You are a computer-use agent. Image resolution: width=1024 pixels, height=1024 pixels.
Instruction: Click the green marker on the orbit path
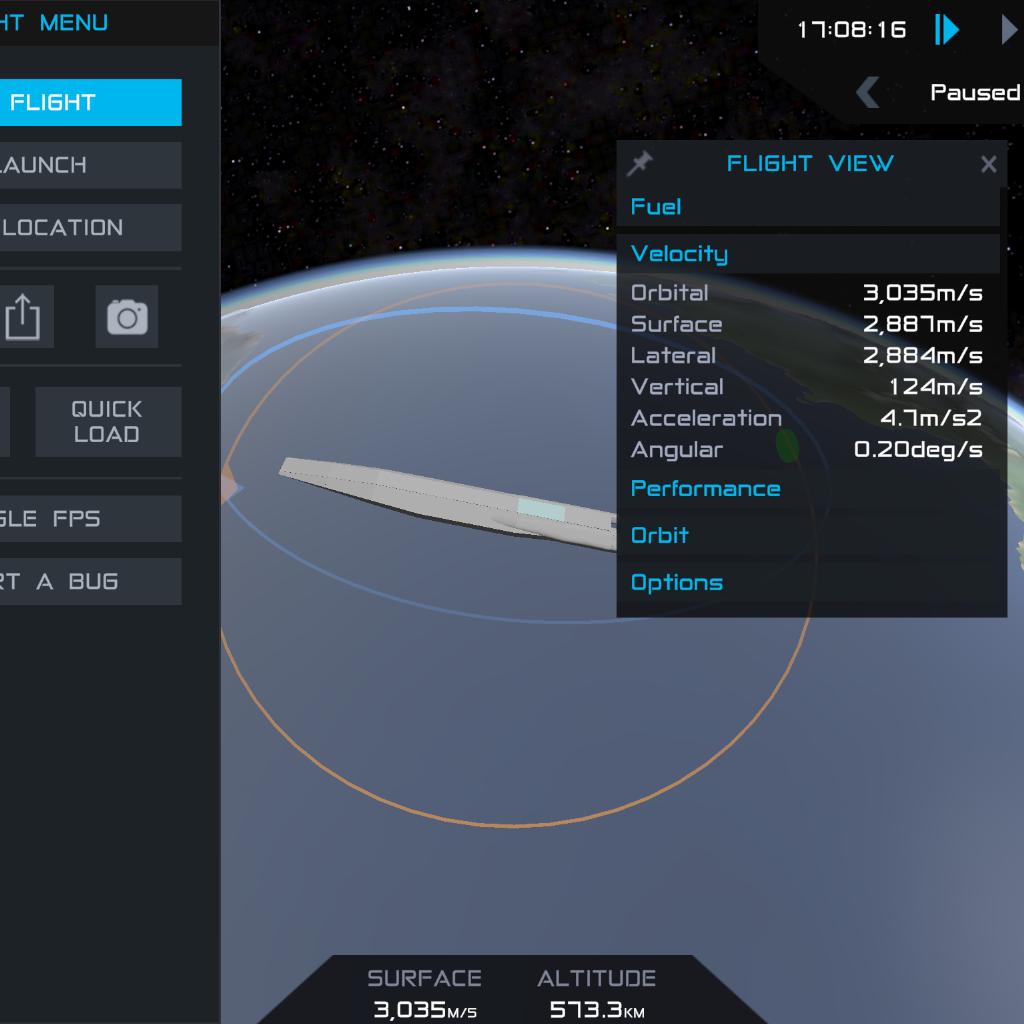click(x=787, y=446)
